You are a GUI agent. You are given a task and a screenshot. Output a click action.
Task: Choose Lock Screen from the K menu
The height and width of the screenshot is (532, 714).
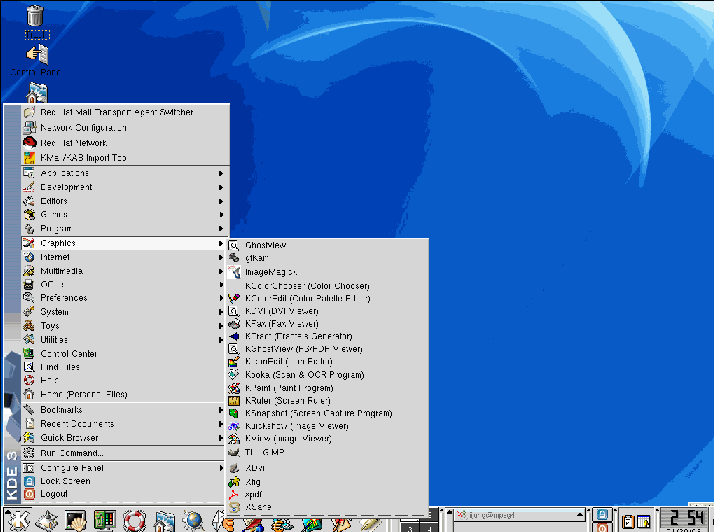pyautogui.click(x=123, y=481)
